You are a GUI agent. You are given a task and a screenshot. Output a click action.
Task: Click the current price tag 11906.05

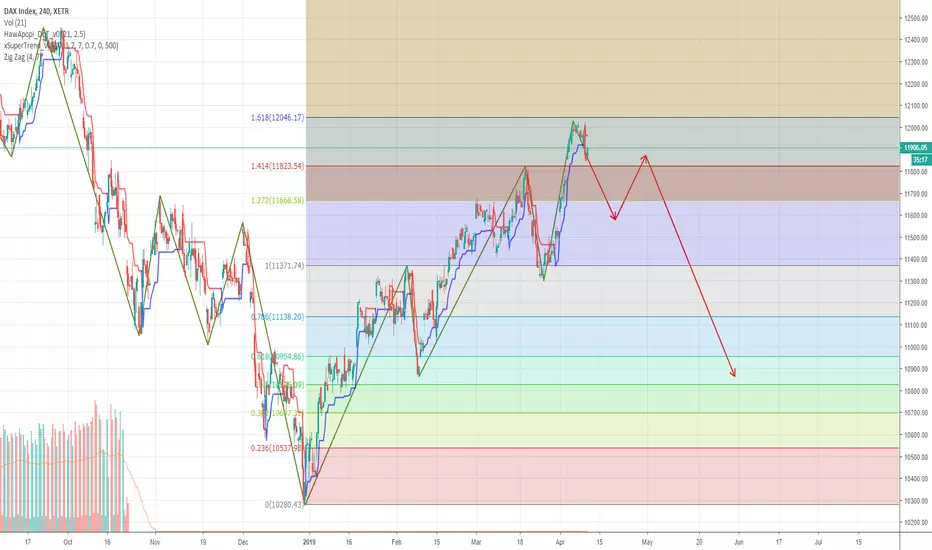click(915, 147)
